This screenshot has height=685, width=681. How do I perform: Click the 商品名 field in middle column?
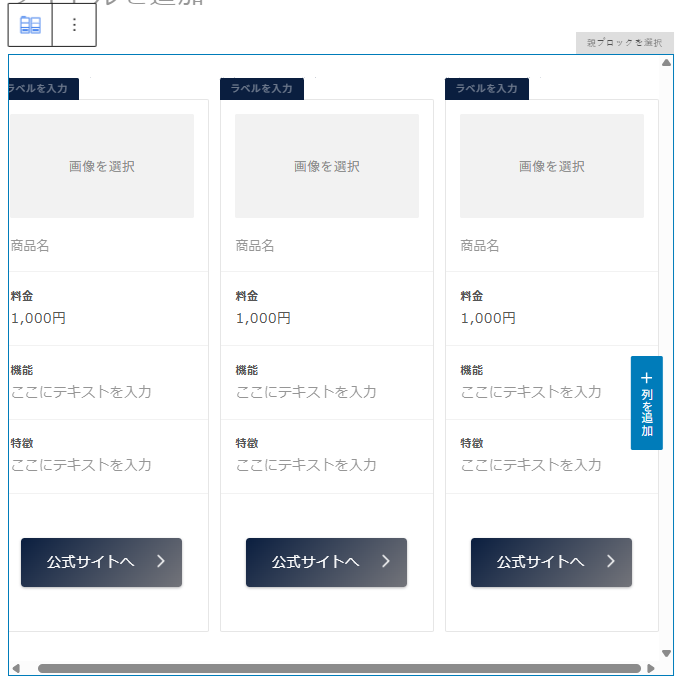[x=255, y=245]
